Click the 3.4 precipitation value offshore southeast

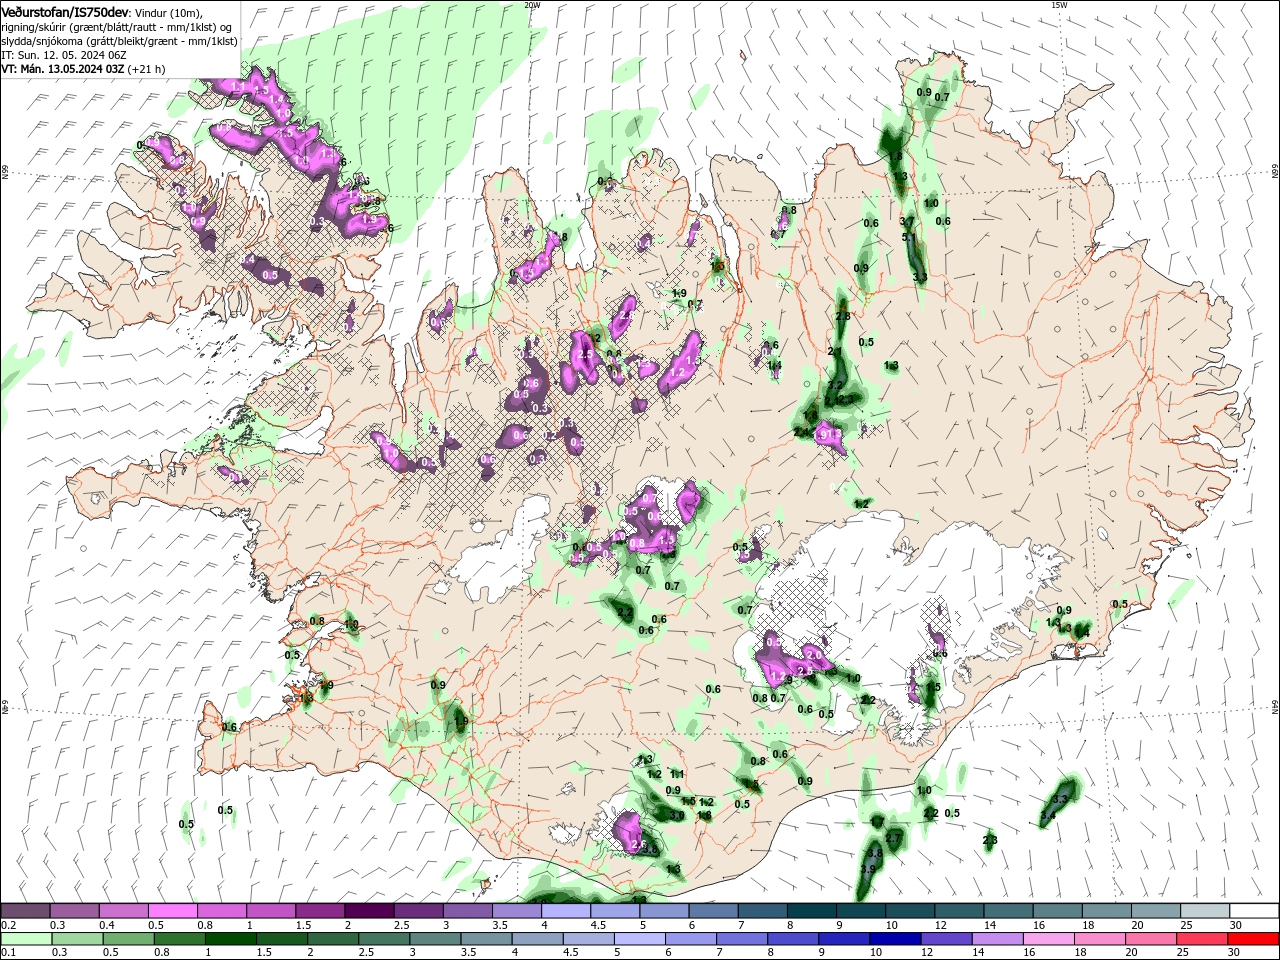(x=1048, y=817)
